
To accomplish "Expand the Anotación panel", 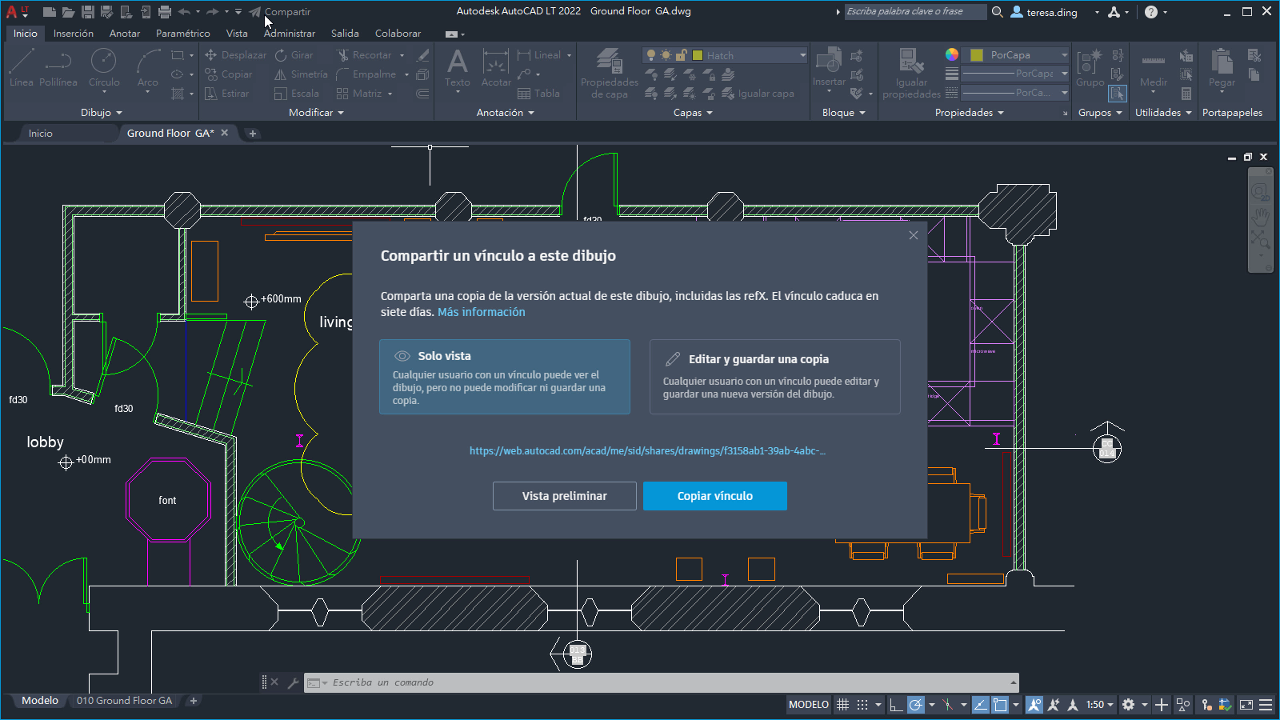I will [506, 113].
